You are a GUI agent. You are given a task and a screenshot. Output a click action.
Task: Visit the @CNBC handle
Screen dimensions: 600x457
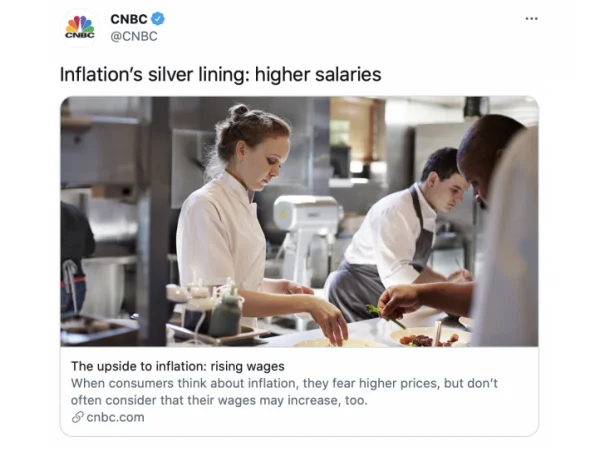[134, 36]
